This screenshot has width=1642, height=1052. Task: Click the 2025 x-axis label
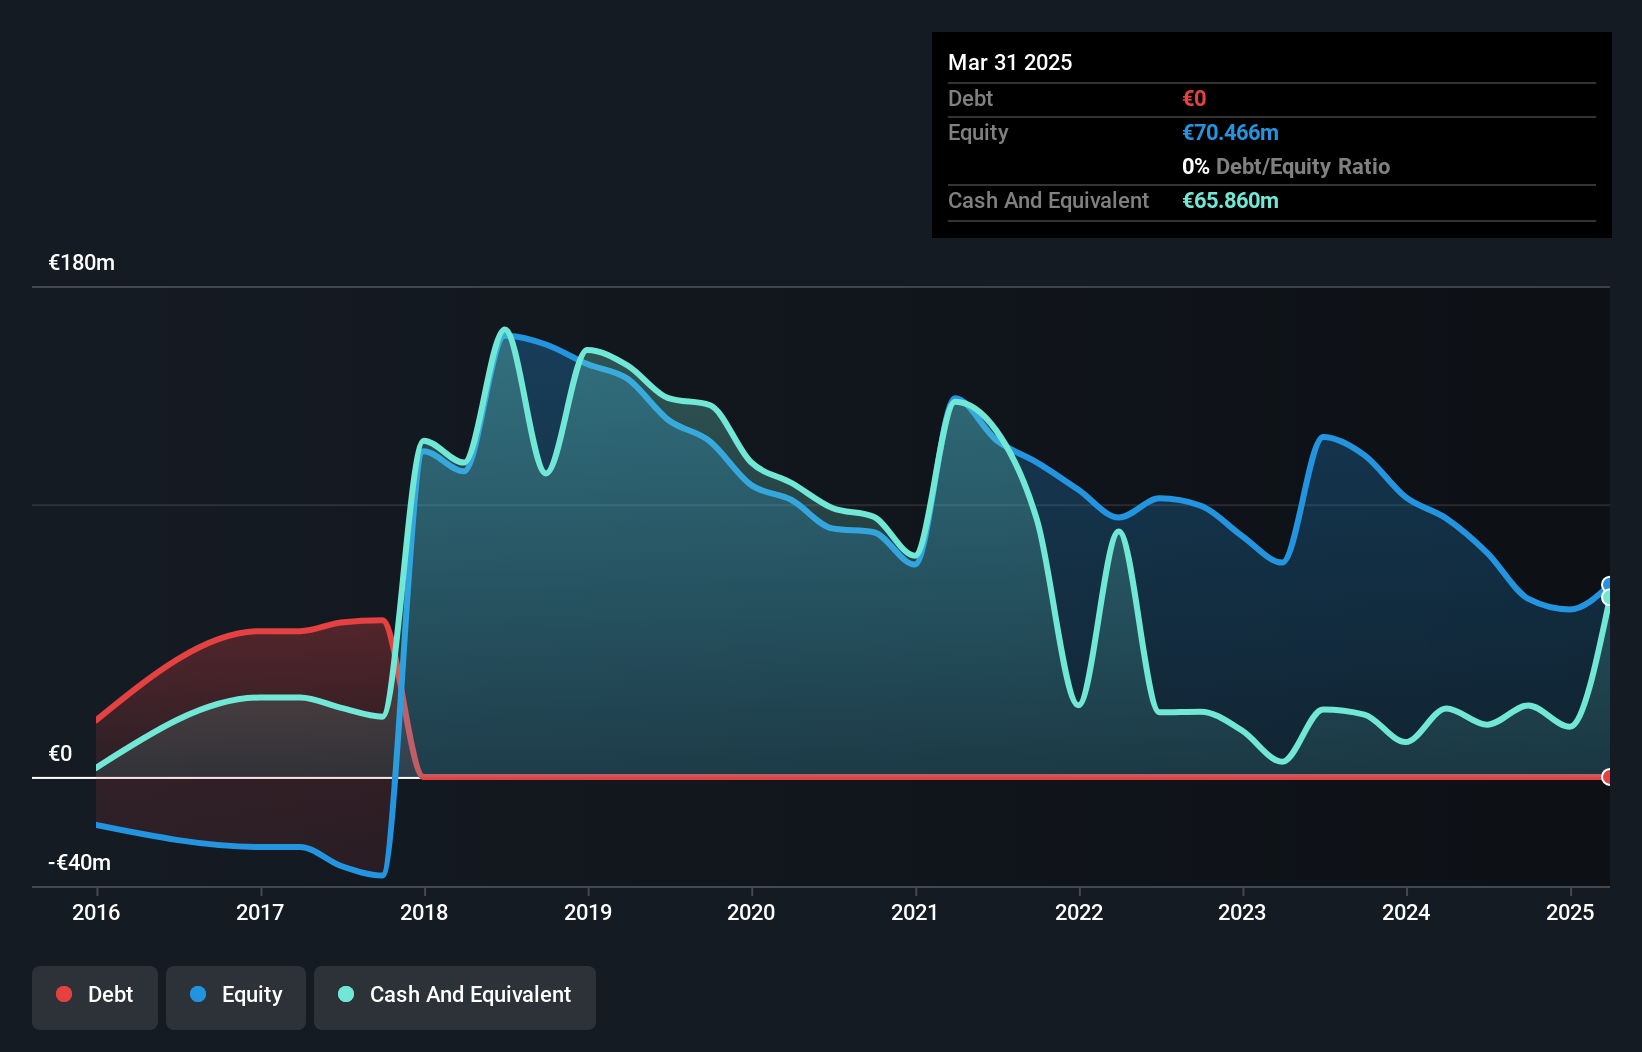click(x=1570, y=912)
